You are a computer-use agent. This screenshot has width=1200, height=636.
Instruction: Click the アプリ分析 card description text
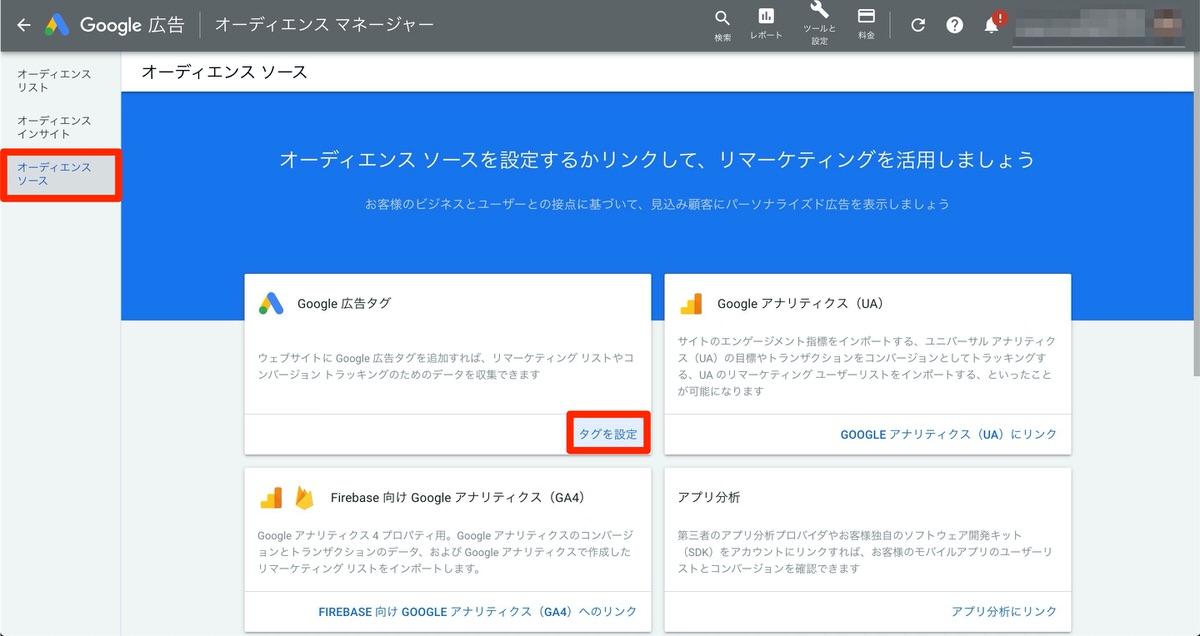coord(866,552)
